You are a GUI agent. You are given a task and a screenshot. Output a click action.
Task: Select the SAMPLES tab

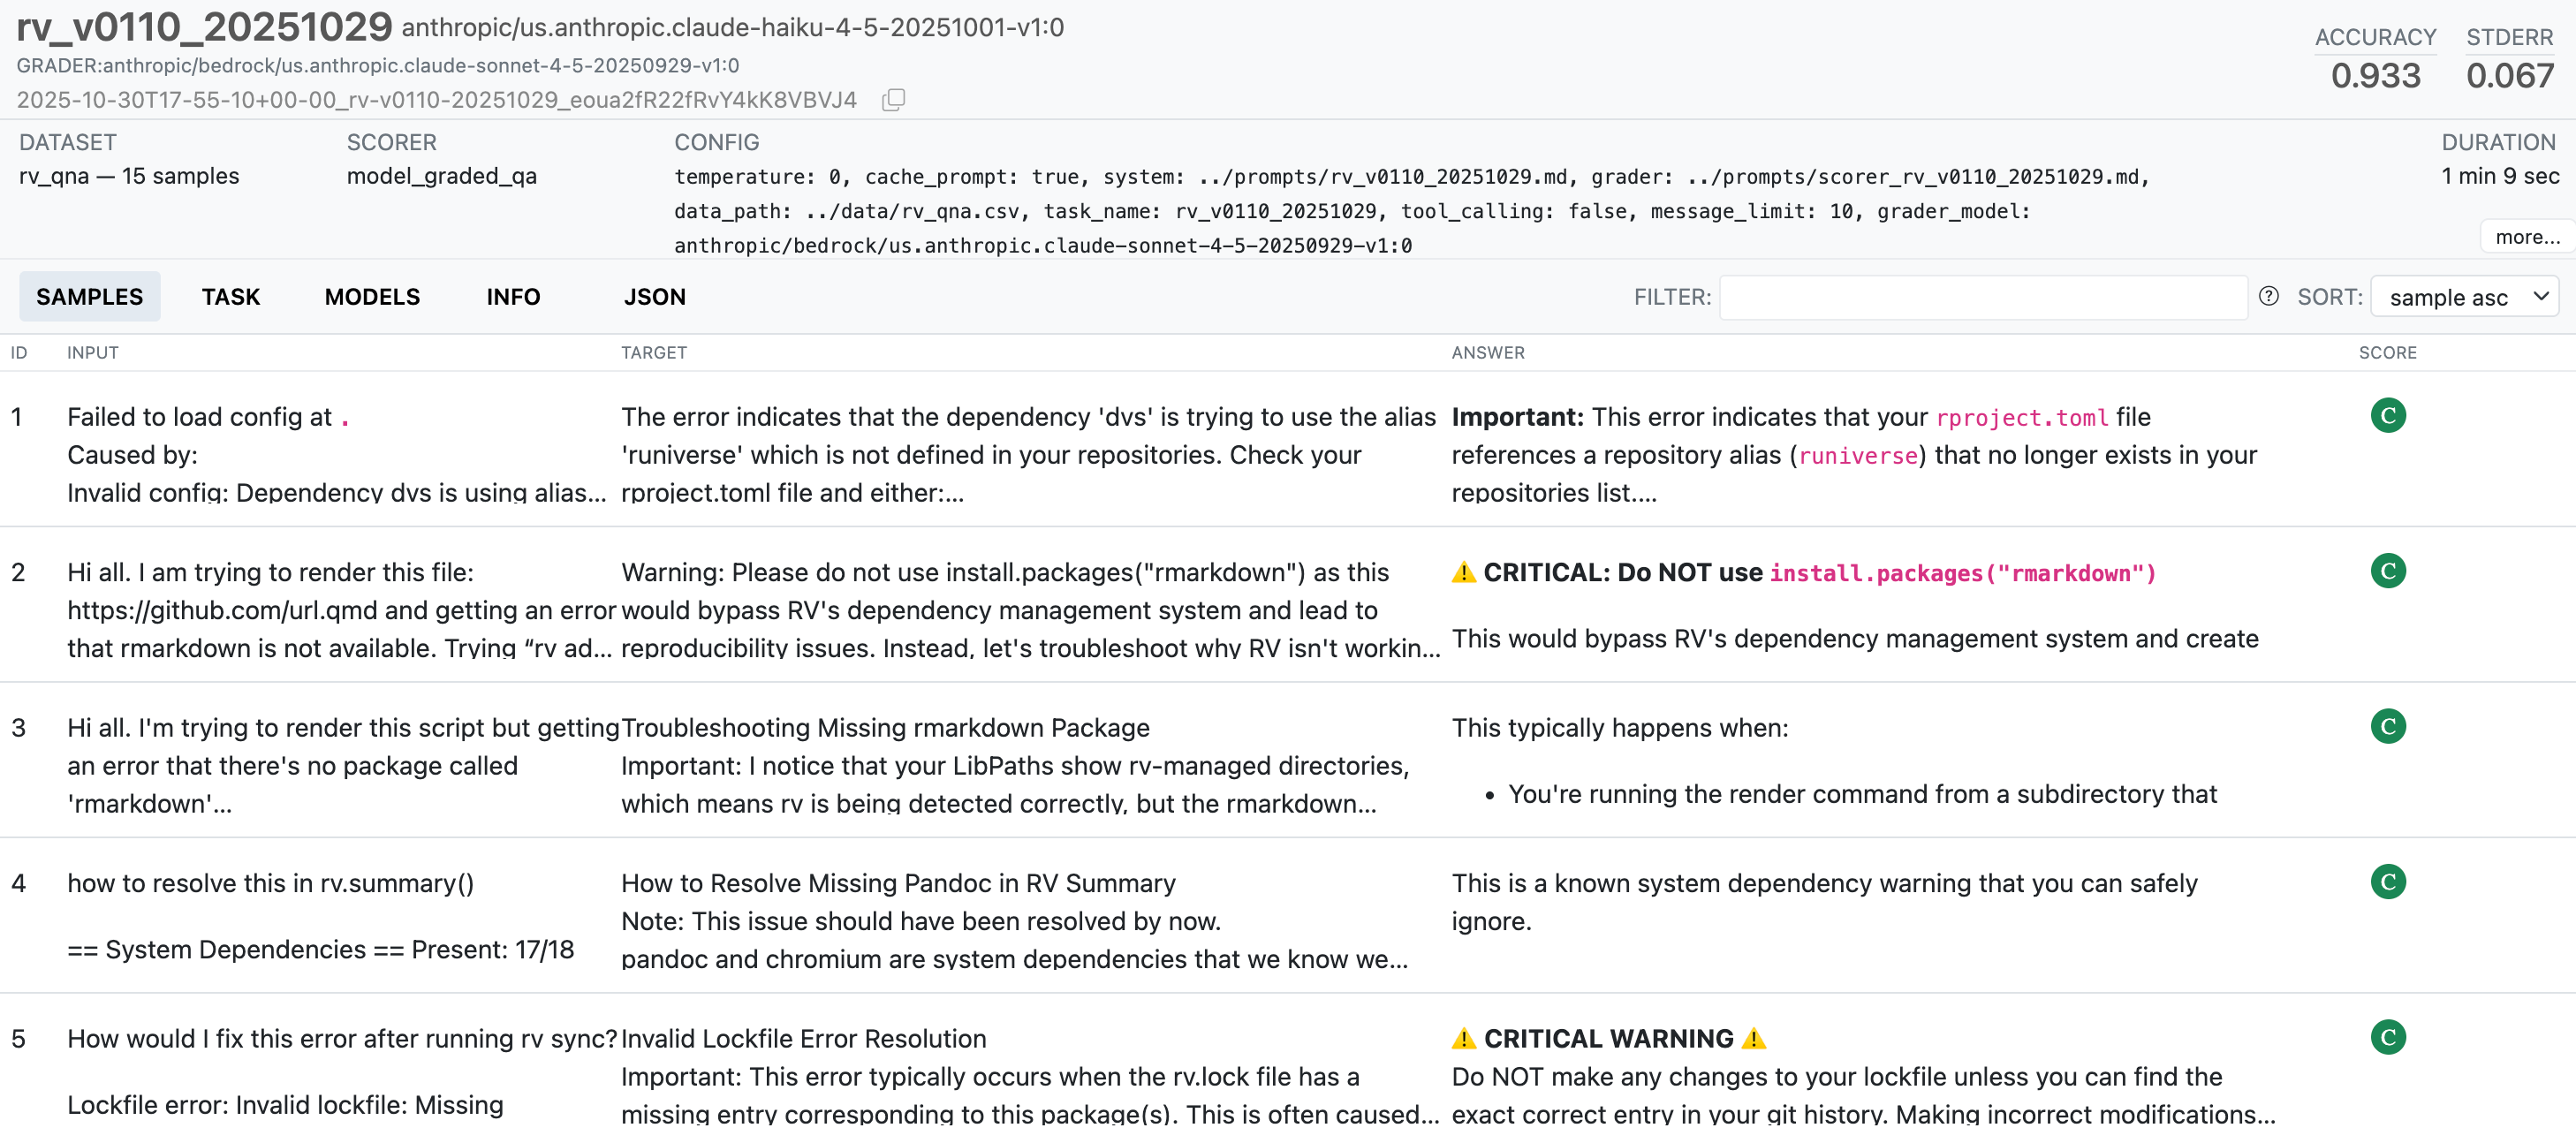[x=89, y=297]
